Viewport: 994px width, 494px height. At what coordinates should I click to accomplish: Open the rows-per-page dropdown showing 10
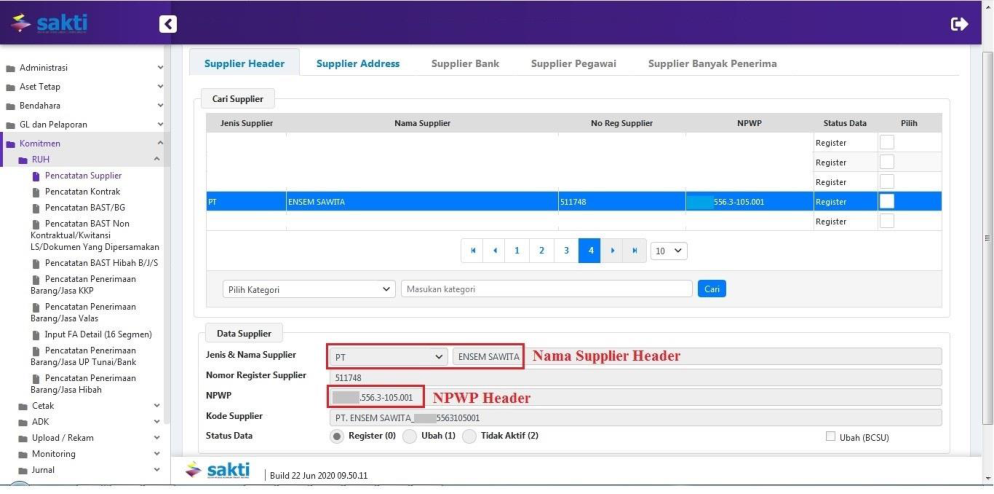coord(669,250)
